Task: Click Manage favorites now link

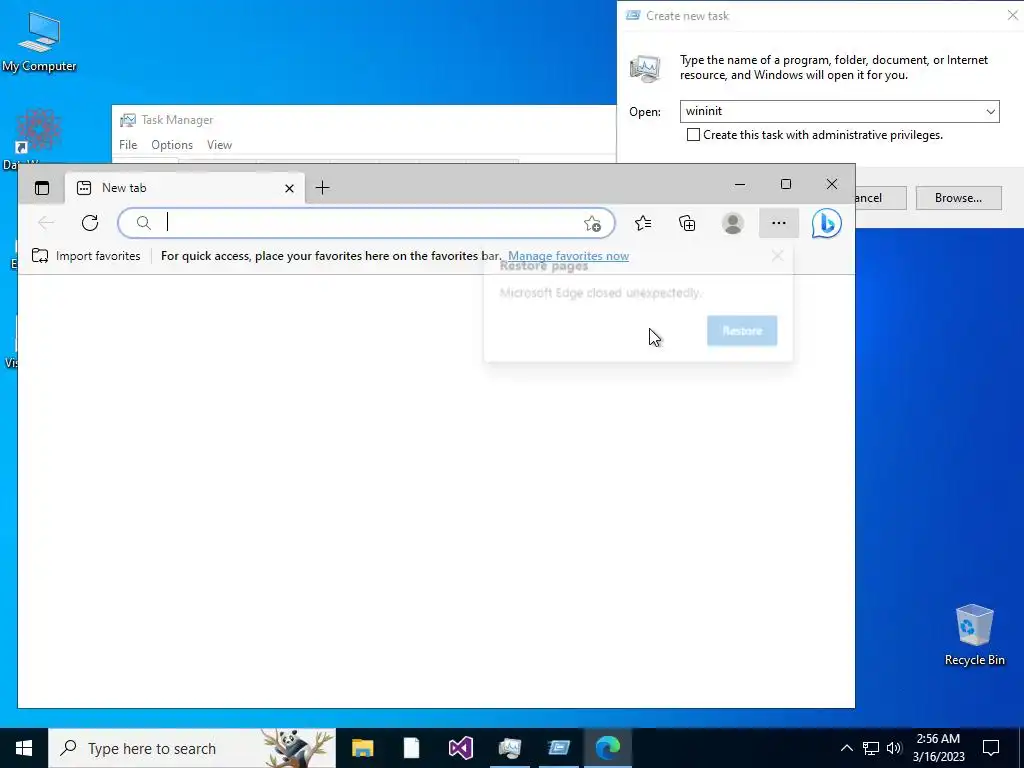Action: [569, 256]
